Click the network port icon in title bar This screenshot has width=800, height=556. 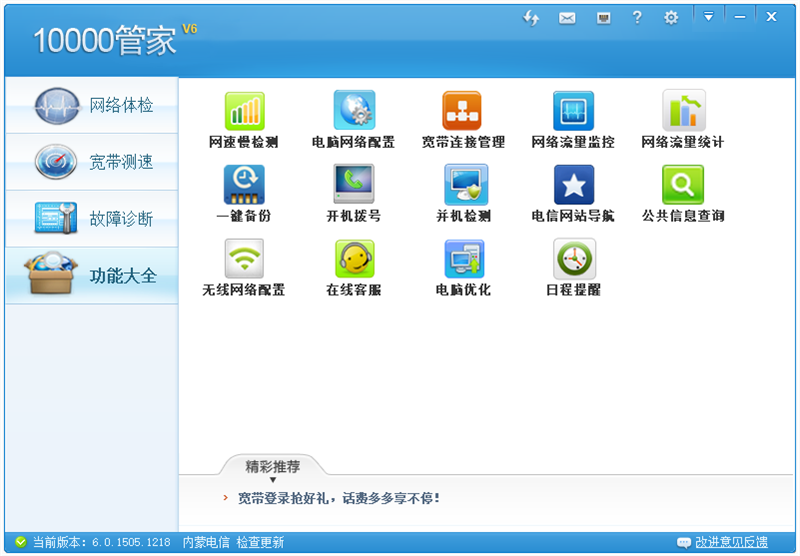[604, 18]
